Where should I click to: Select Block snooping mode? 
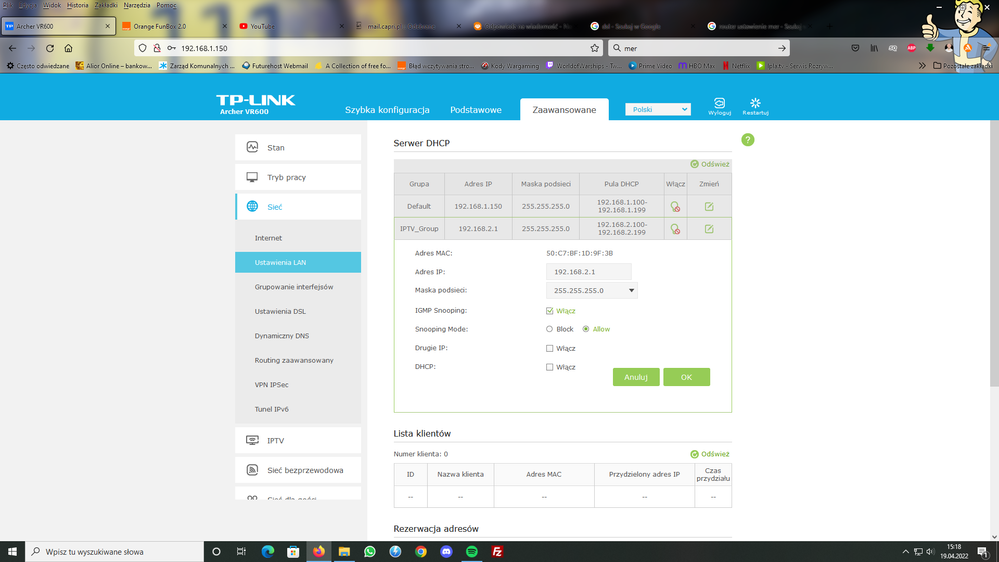(549, 329)
